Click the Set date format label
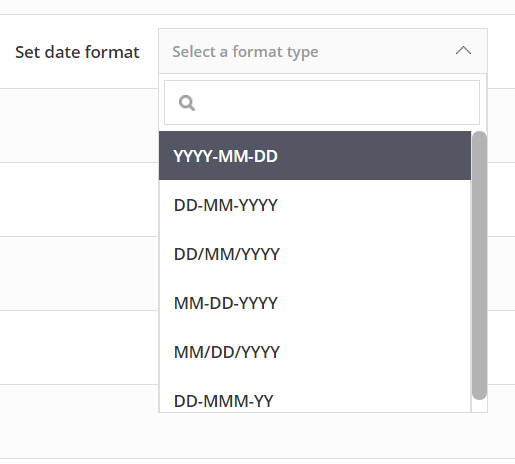The image size is (515, 464). (x=77, y=52)
